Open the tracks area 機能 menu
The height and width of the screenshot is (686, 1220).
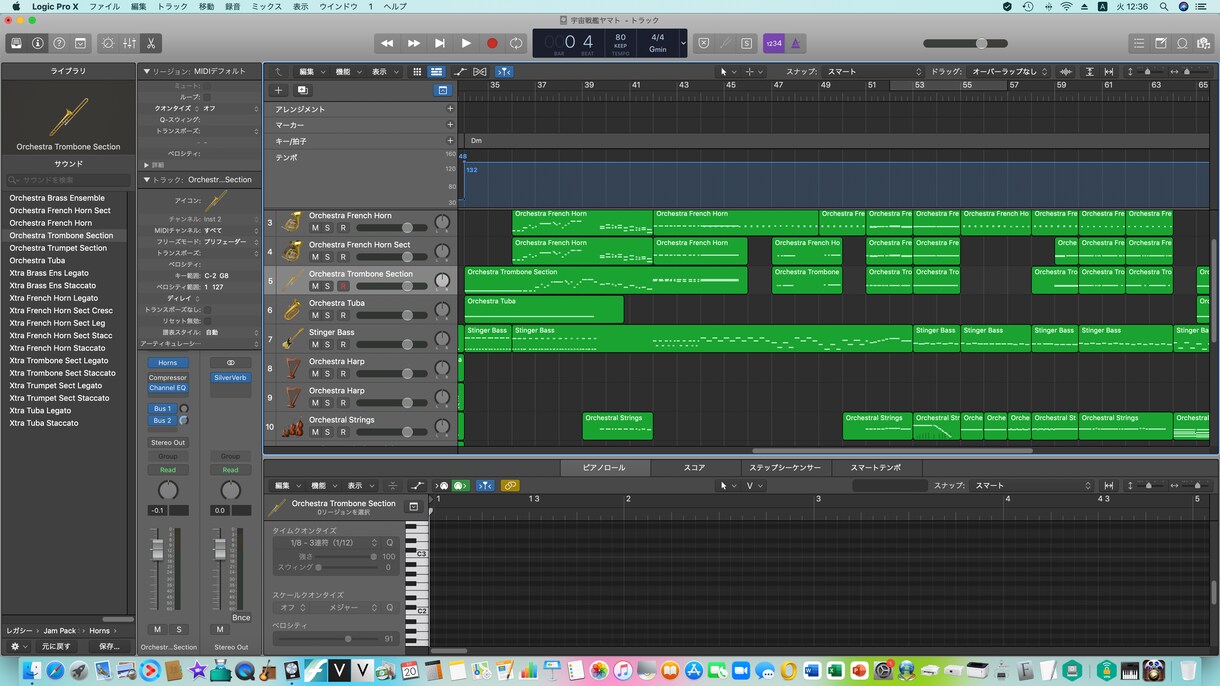tap(346, 72)
